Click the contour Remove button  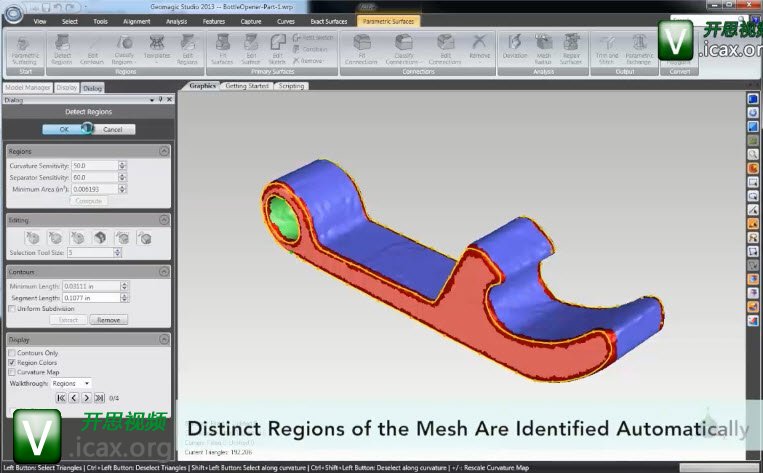coord(109,320)
